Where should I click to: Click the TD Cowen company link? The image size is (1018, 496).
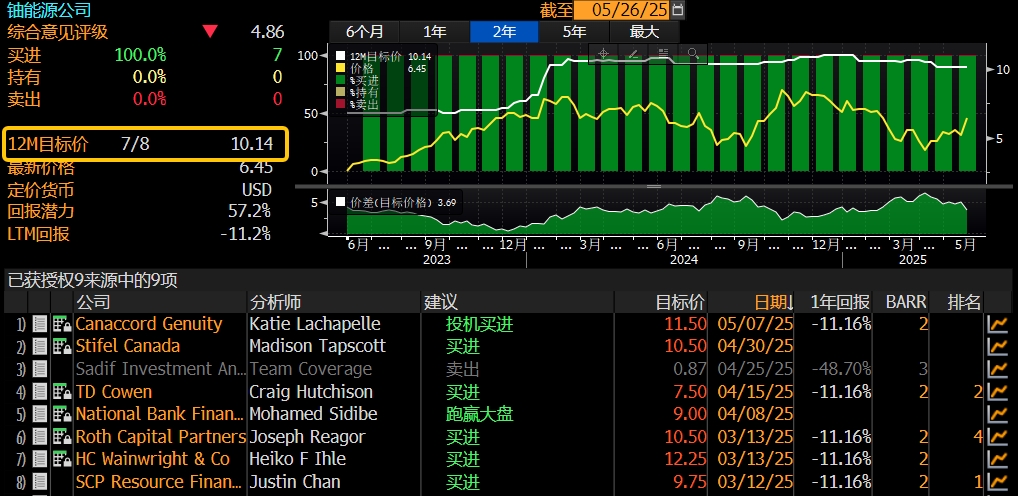[114, 391]
